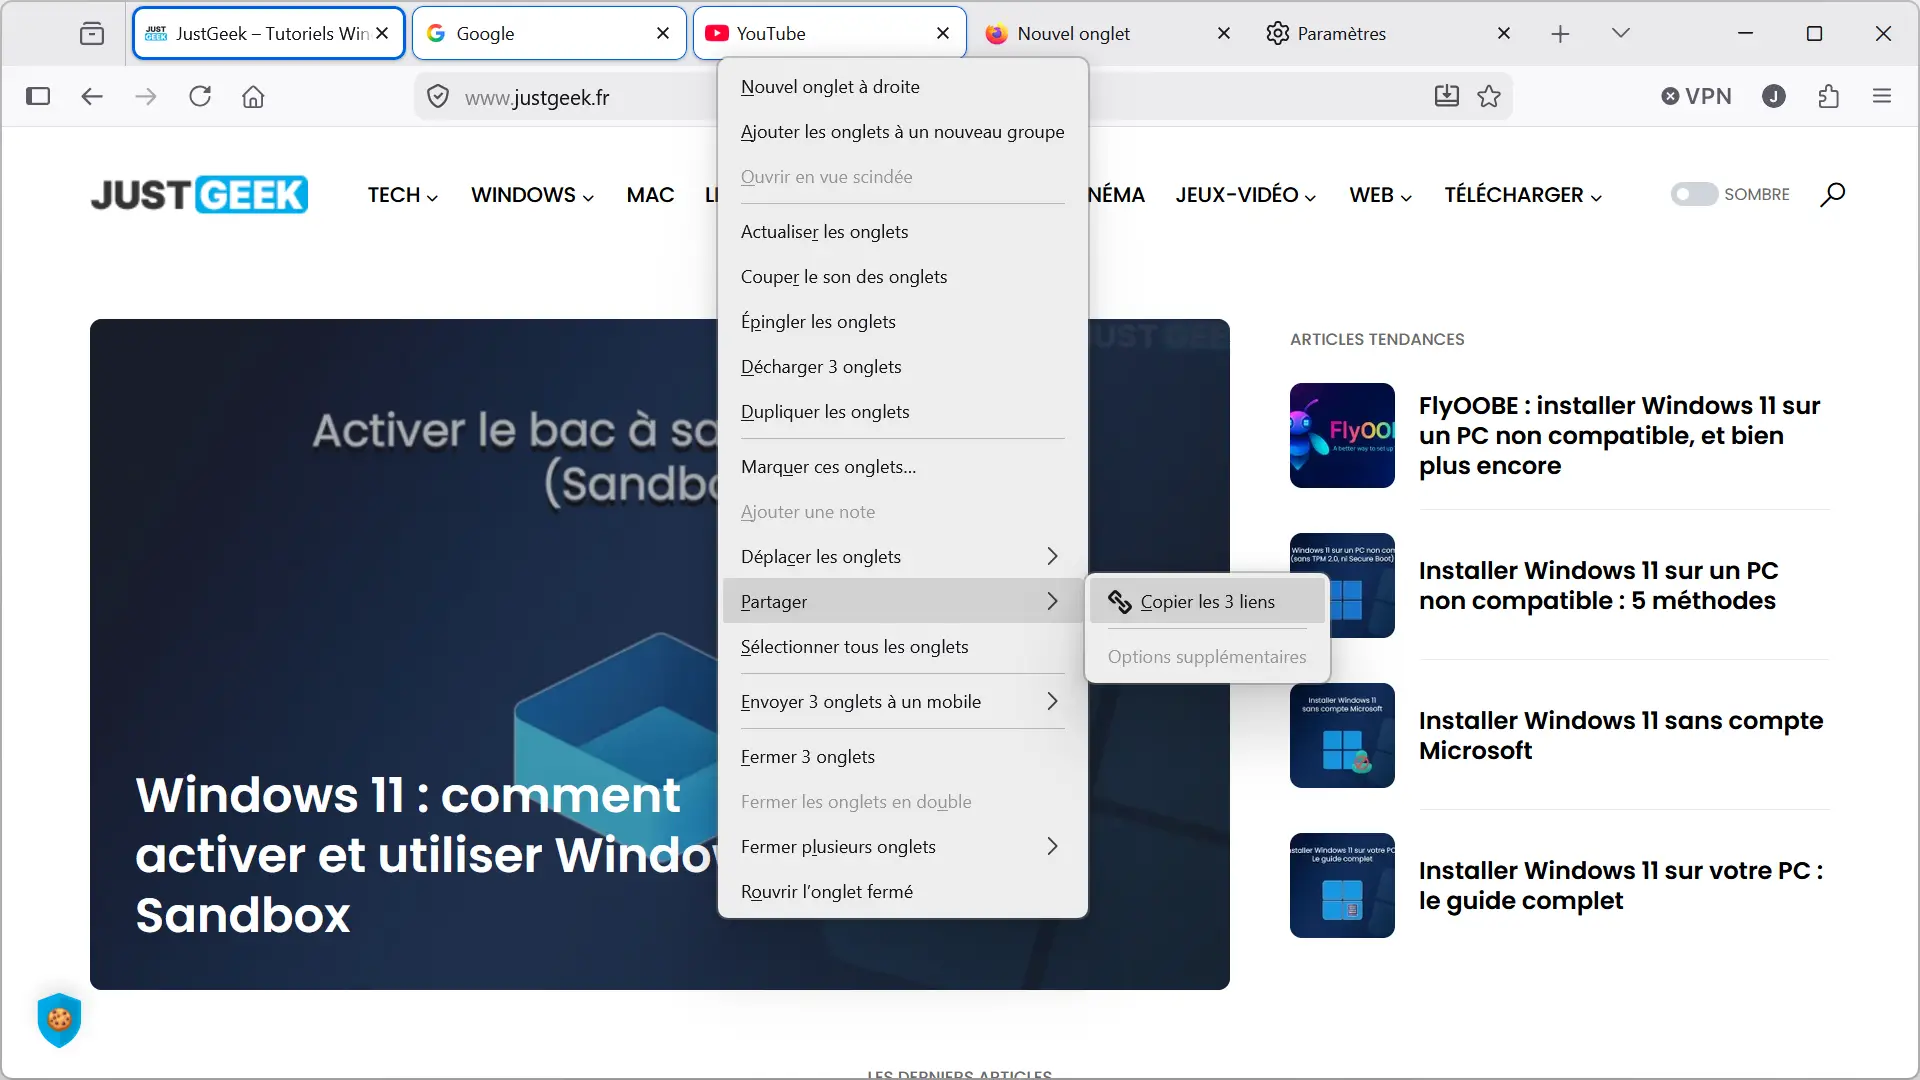
Task: Open a new tab with plus button
Action: tap(1560, 34)
